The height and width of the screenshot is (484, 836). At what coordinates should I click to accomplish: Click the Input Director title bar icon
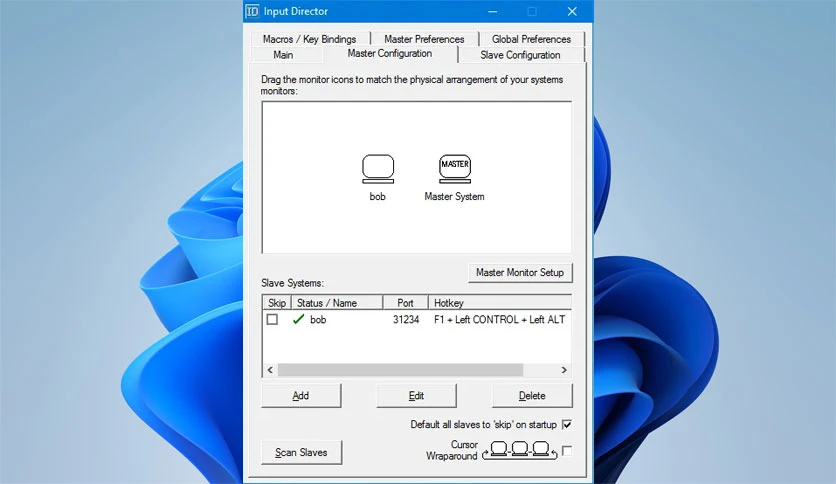tap(252, 11)
